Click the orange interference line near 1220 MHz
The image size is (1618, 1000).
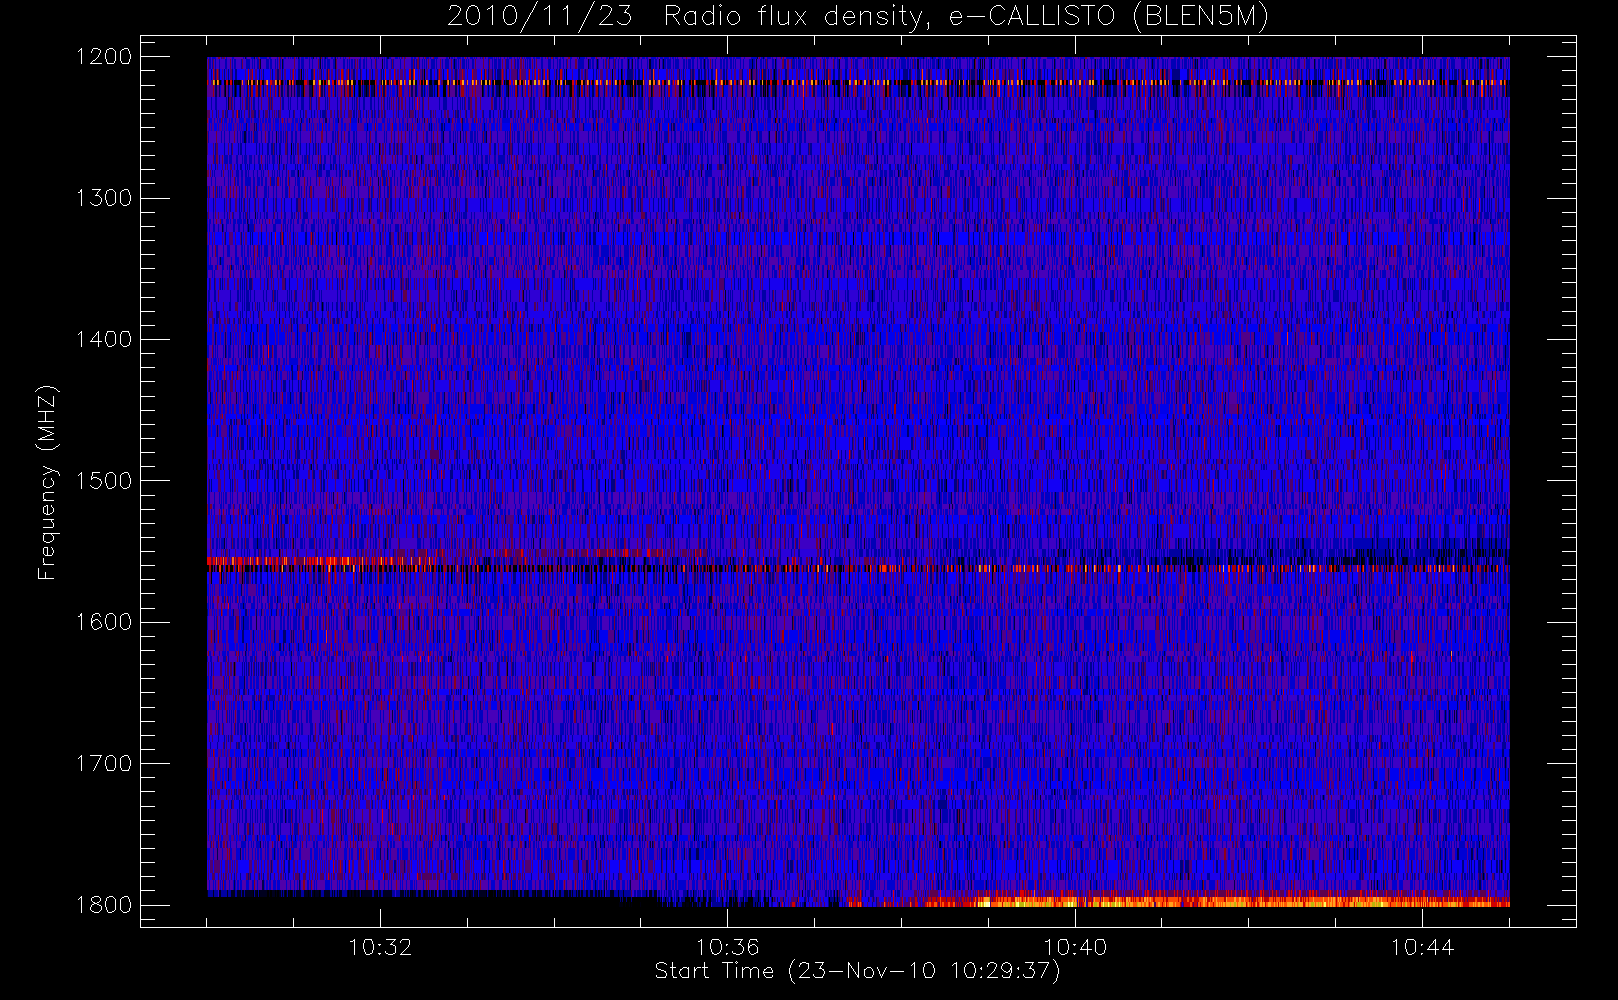(x=858, y=83)
